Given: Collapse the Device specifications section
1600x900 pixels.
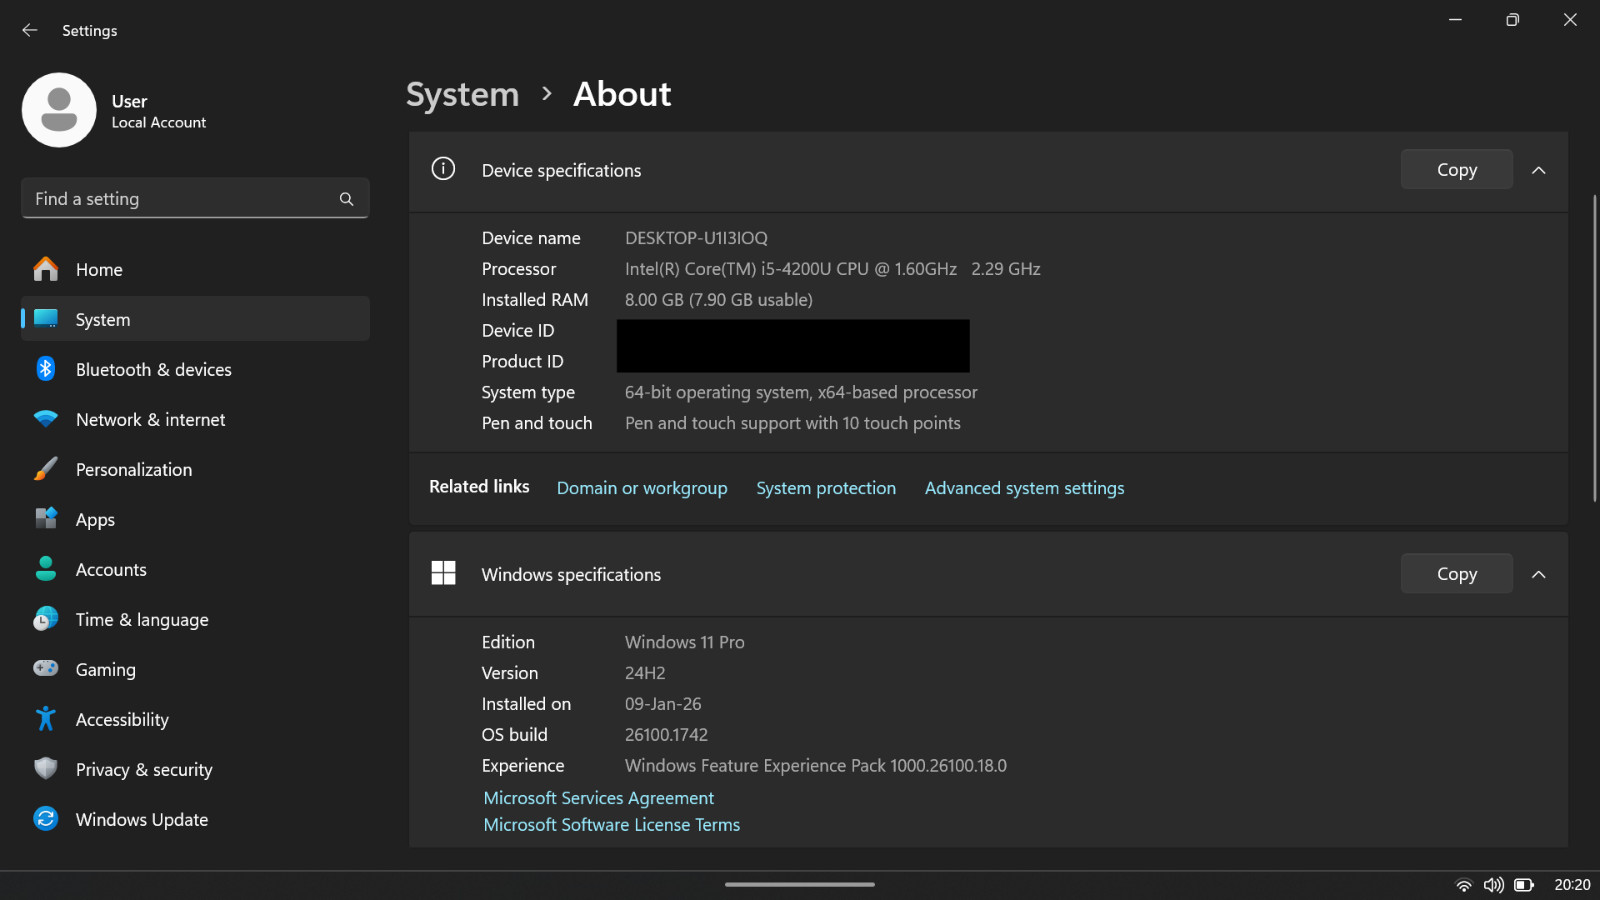Looking at the screenshot, I should [x=1539, y=171].
